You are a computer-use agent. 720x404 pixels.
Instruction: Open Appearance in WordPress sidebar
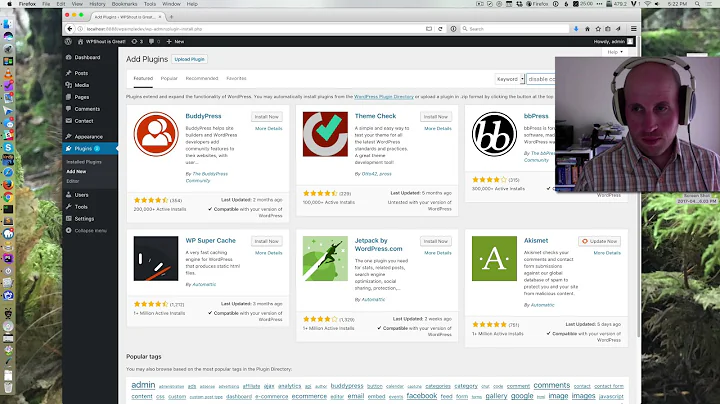click(90, 137)
